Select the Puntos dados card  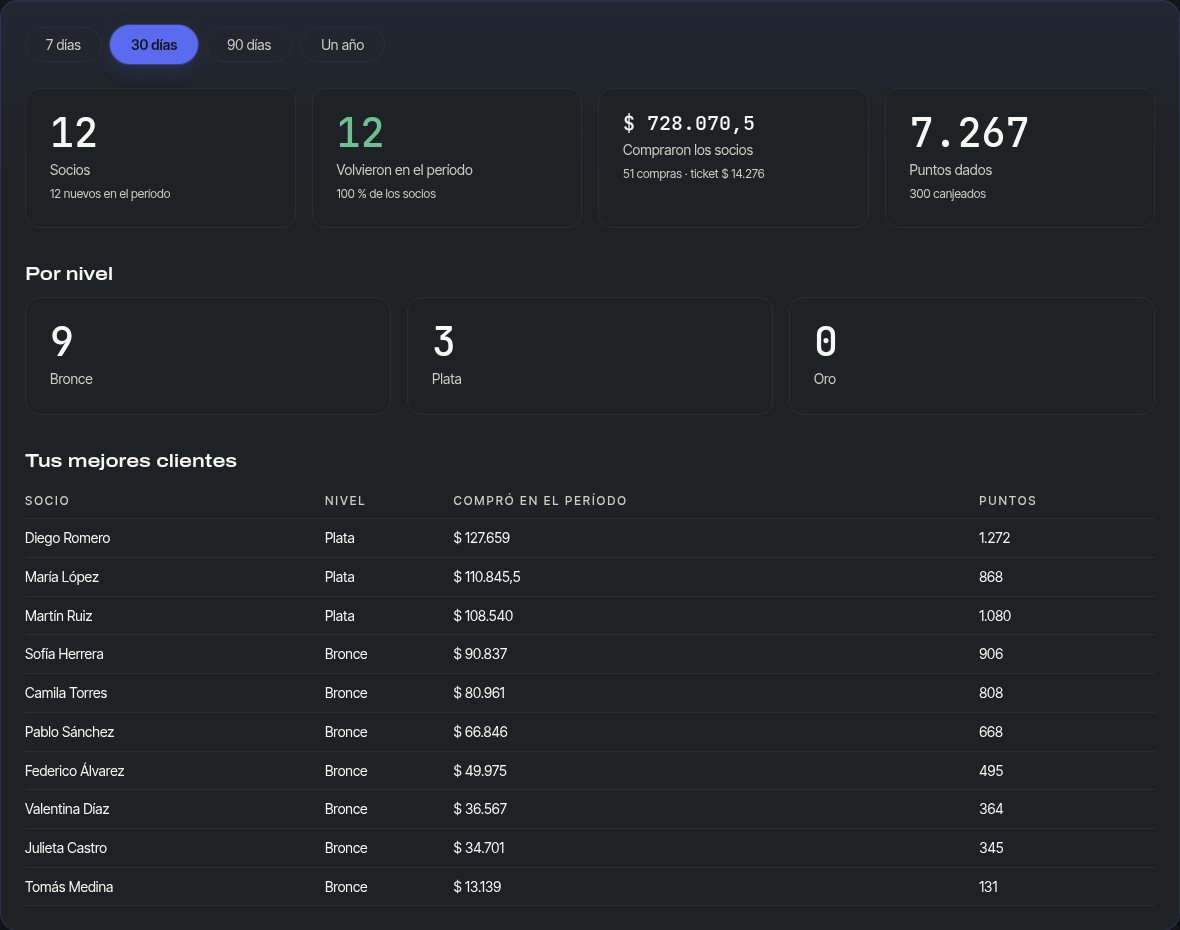[x=1020, y=158]
